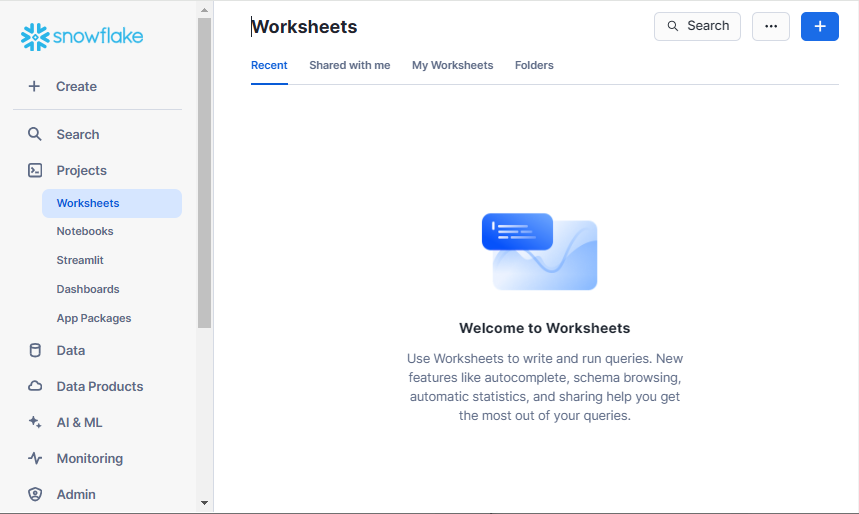Open the three-dots more options menu
Viewport: 859px width, 514px height.
pyautogui.click(x=771, y=26)
